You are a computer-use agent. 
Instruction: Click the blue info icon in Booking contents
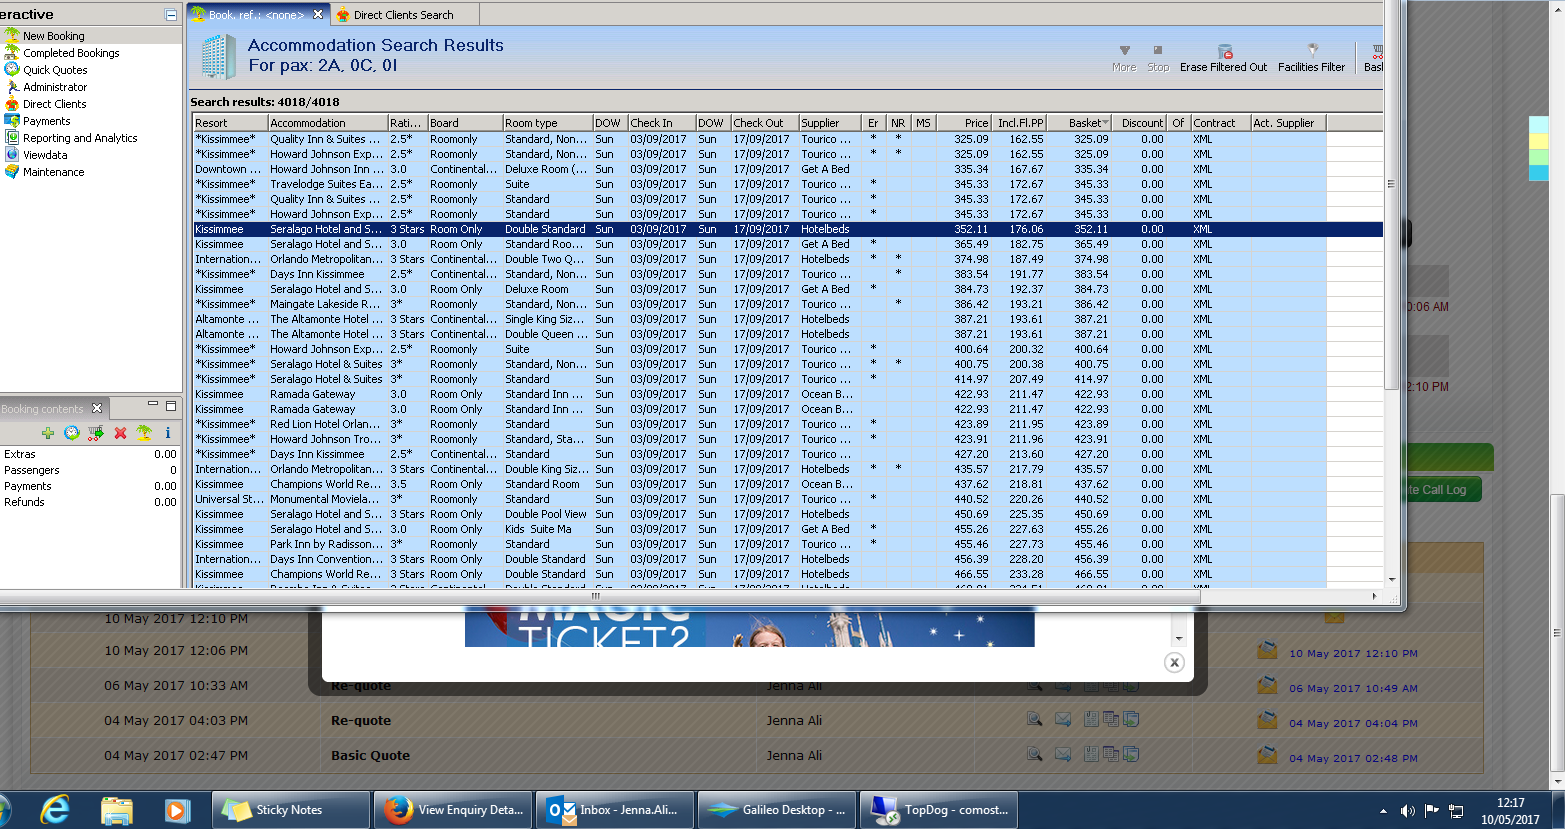pos(168,433)
